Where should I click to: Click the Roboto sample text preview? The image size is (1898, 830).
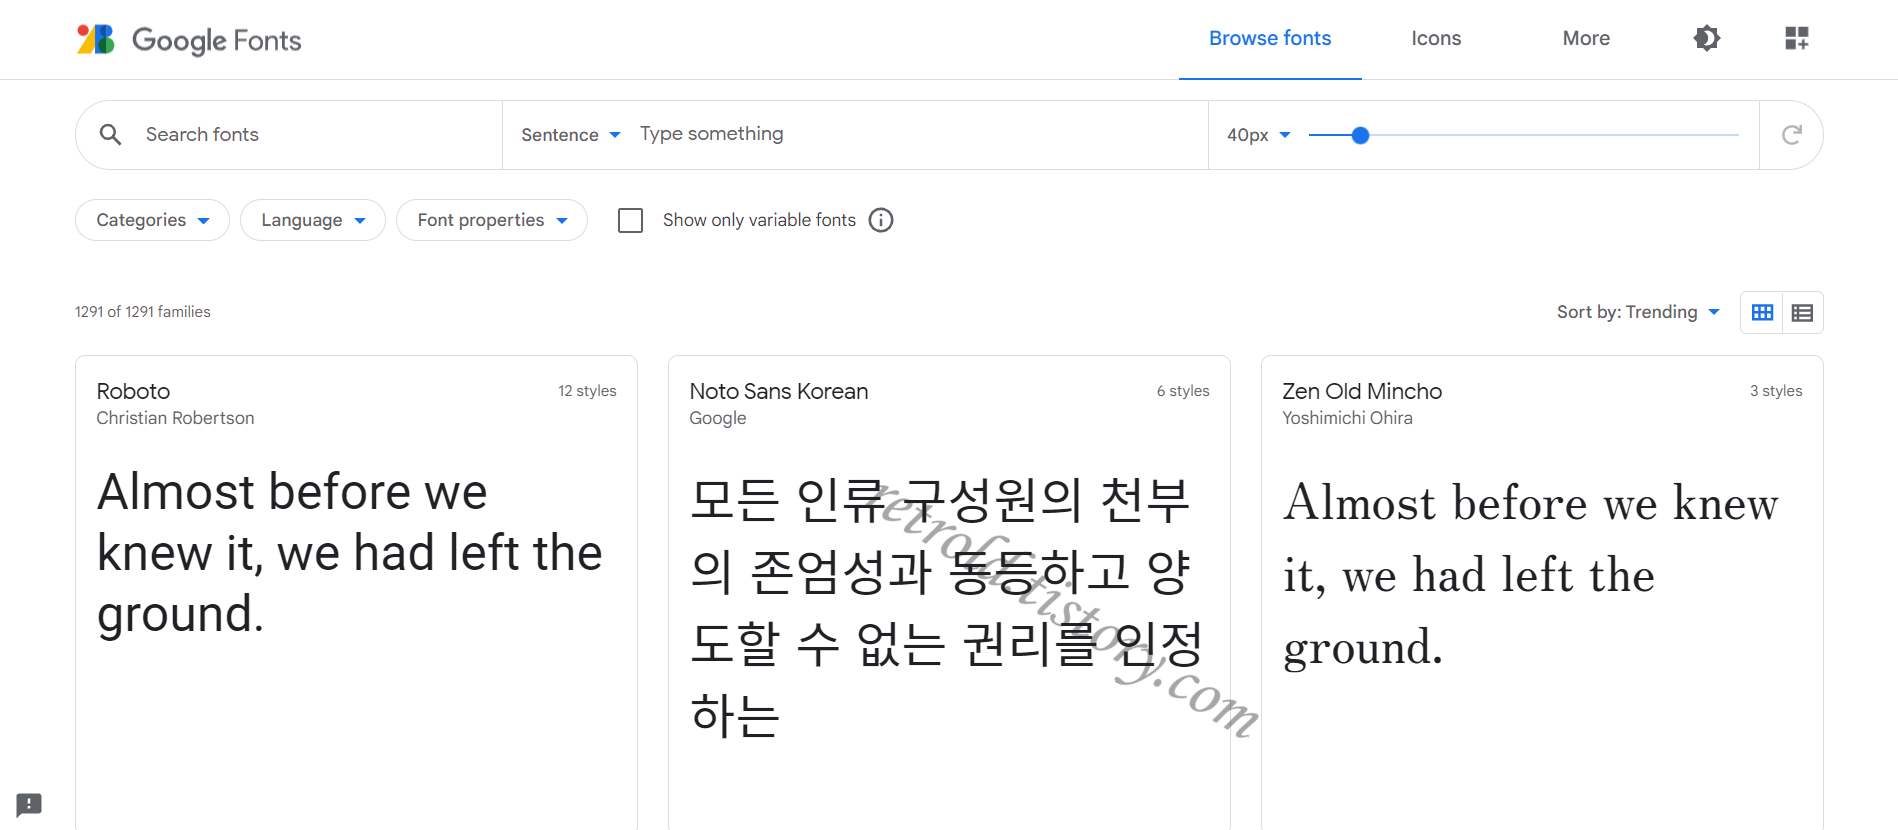[x=350, y=553]
